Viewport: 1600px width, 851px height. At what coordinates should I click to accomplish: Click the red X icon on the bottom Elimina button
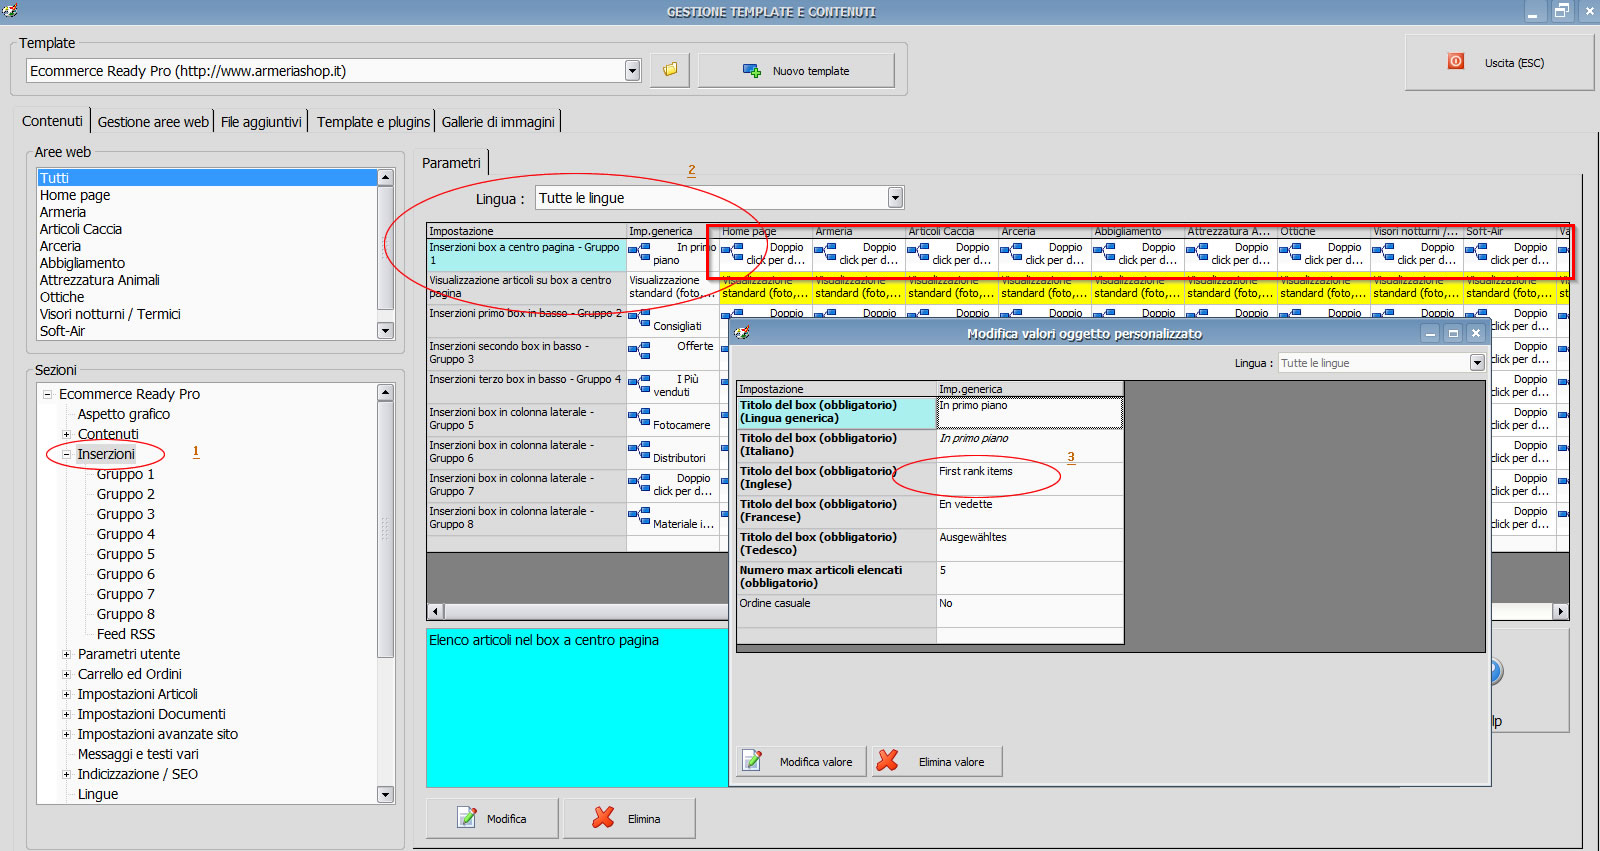tap(603, 818)
